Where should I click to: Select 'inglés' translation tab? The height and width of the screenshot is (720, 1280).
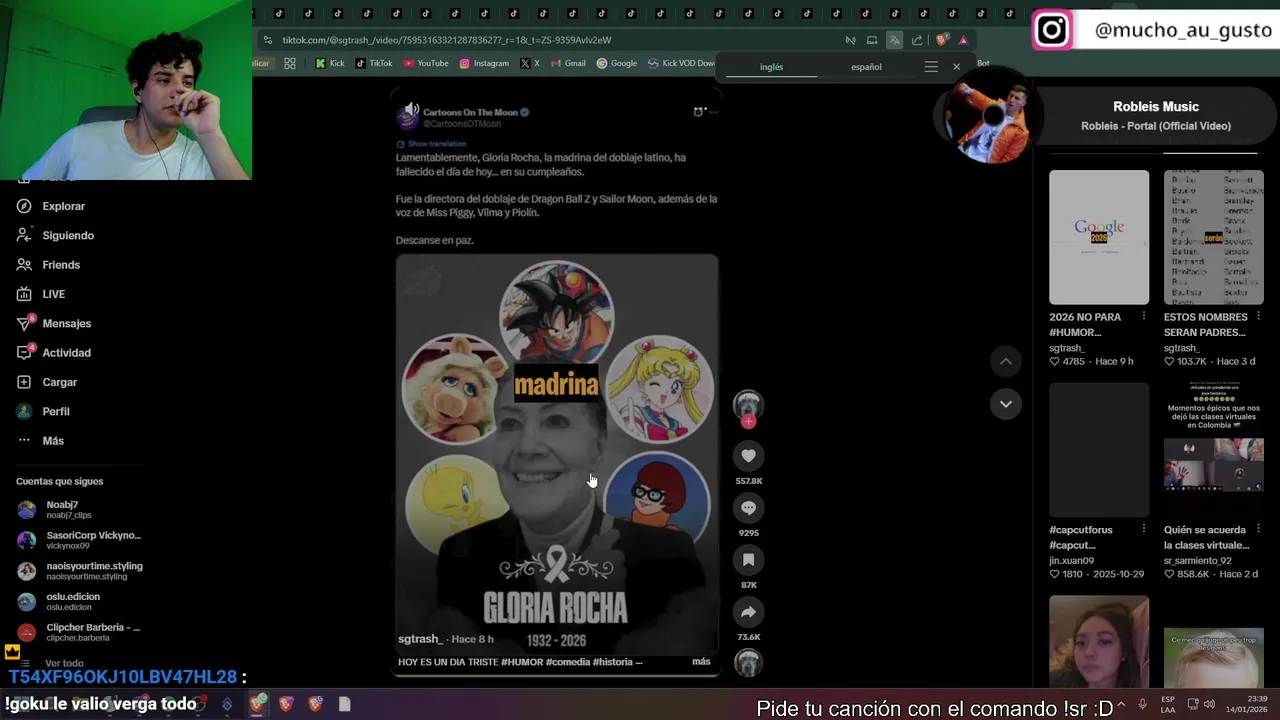[x=771, y=67]
